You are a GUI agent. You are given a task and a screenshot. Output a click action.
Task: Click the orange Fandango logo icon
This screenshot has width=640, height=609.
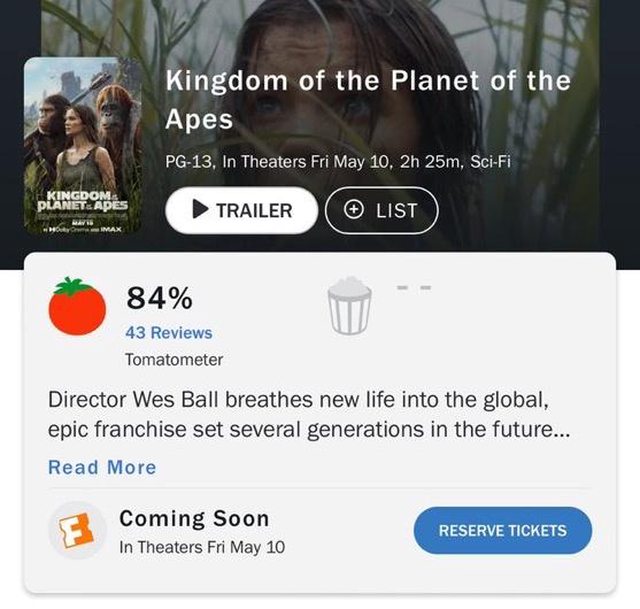click(x=77, y=531)
